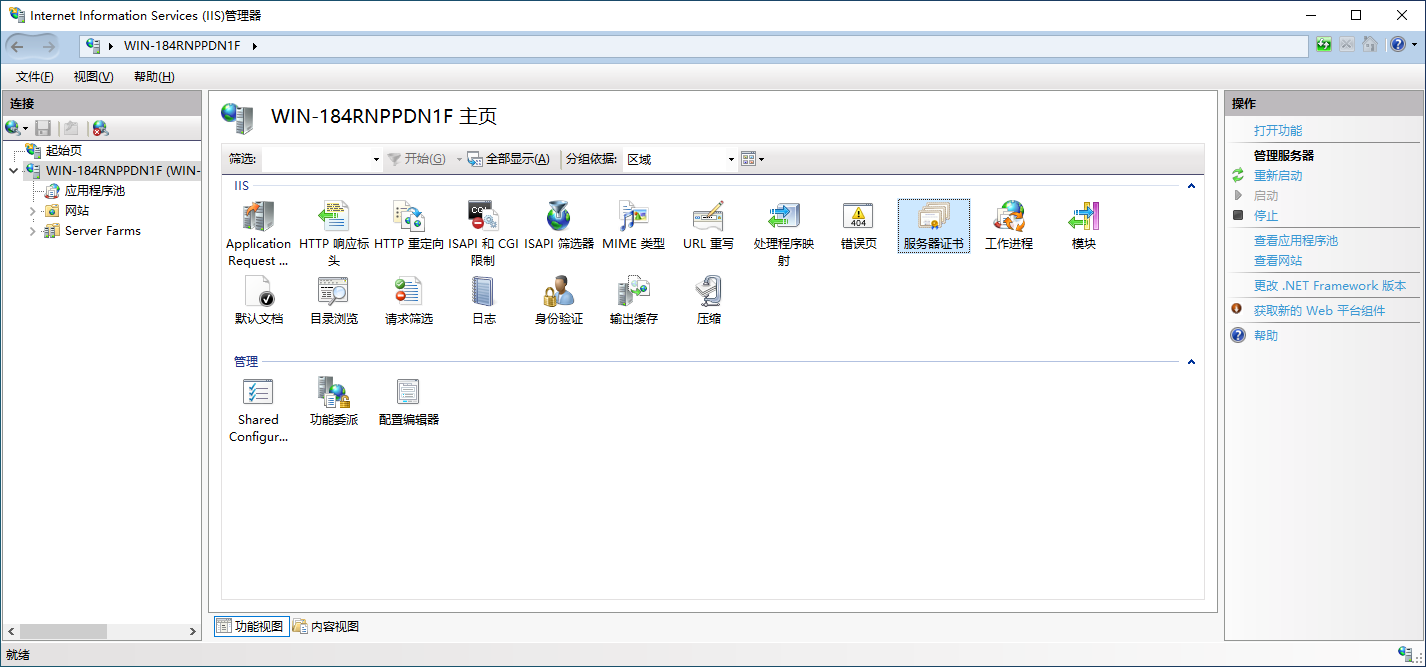Image resolution: width=1426 pixels, height=667 pixels.
Task: Click the 全部显示(A) button
Action: pos(508,159)
